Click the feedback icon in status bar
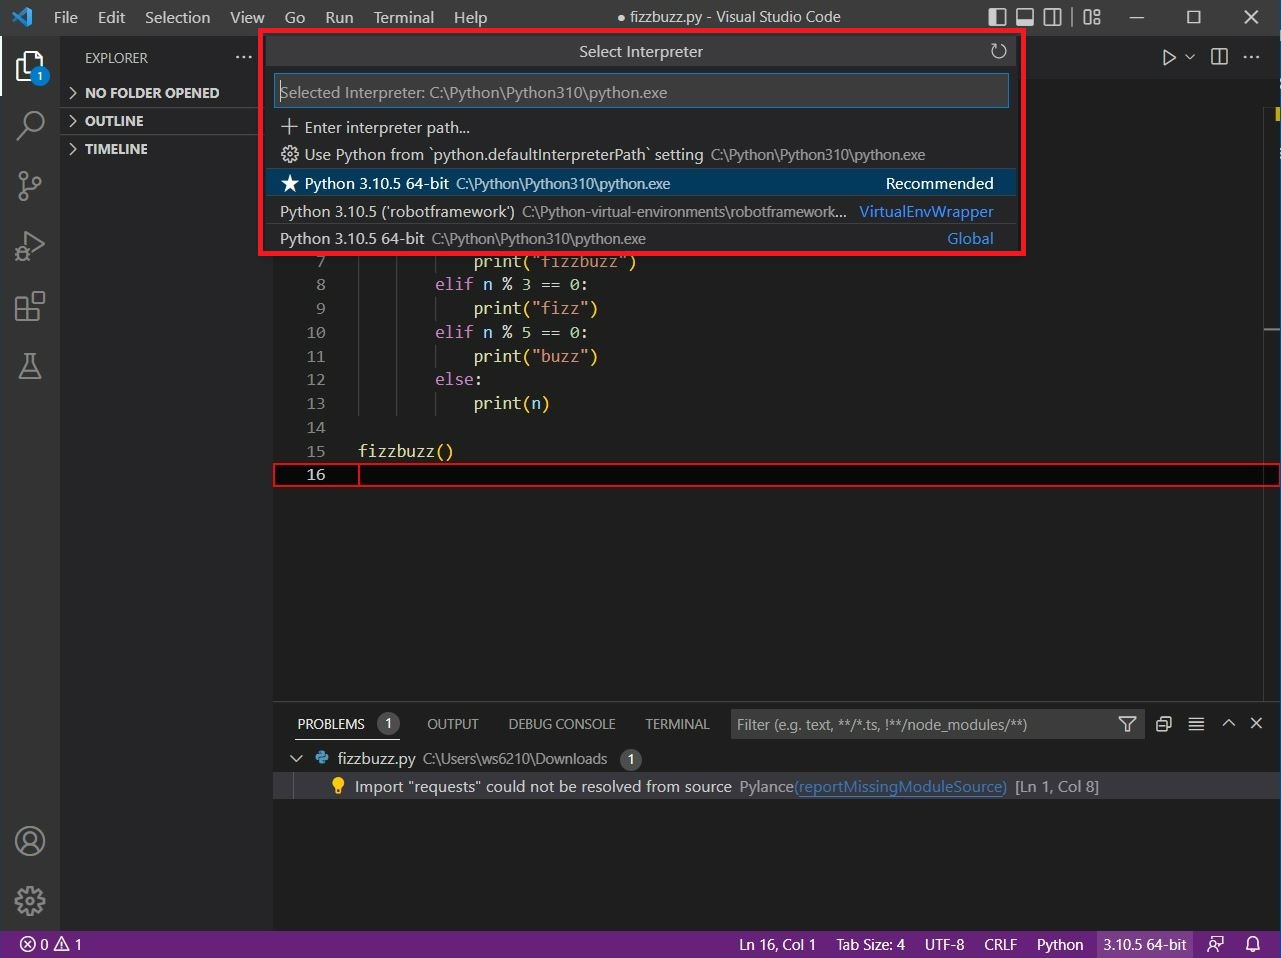The width and height of the screenshot is (1281, 958). 1216,944
